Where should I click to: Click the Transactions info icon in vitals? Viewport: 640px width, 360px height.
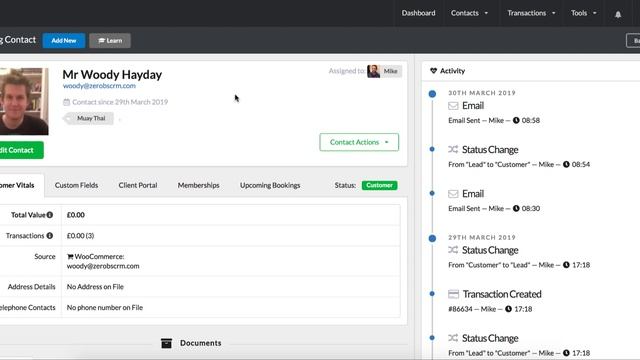(50, 236)
